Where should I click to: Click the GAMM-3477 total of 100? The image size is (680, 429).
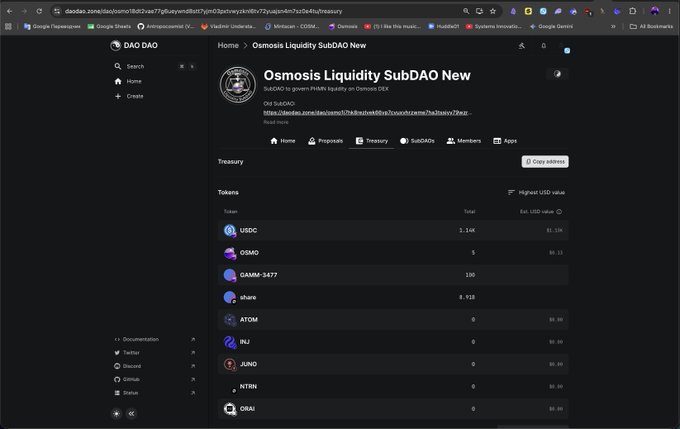click(x=470, y=275)
